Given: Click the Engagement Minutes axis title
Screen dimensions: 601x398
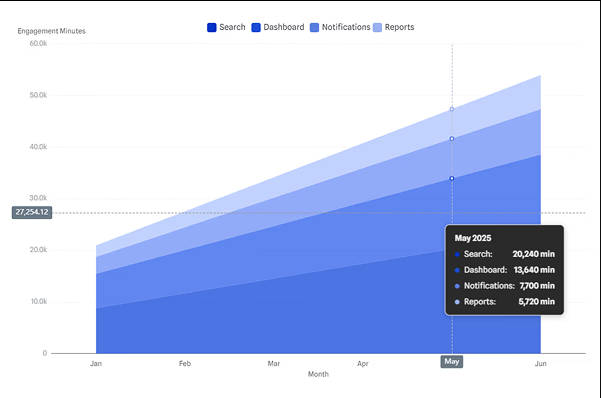Looking at the screenshot, I should pos(51,31).
